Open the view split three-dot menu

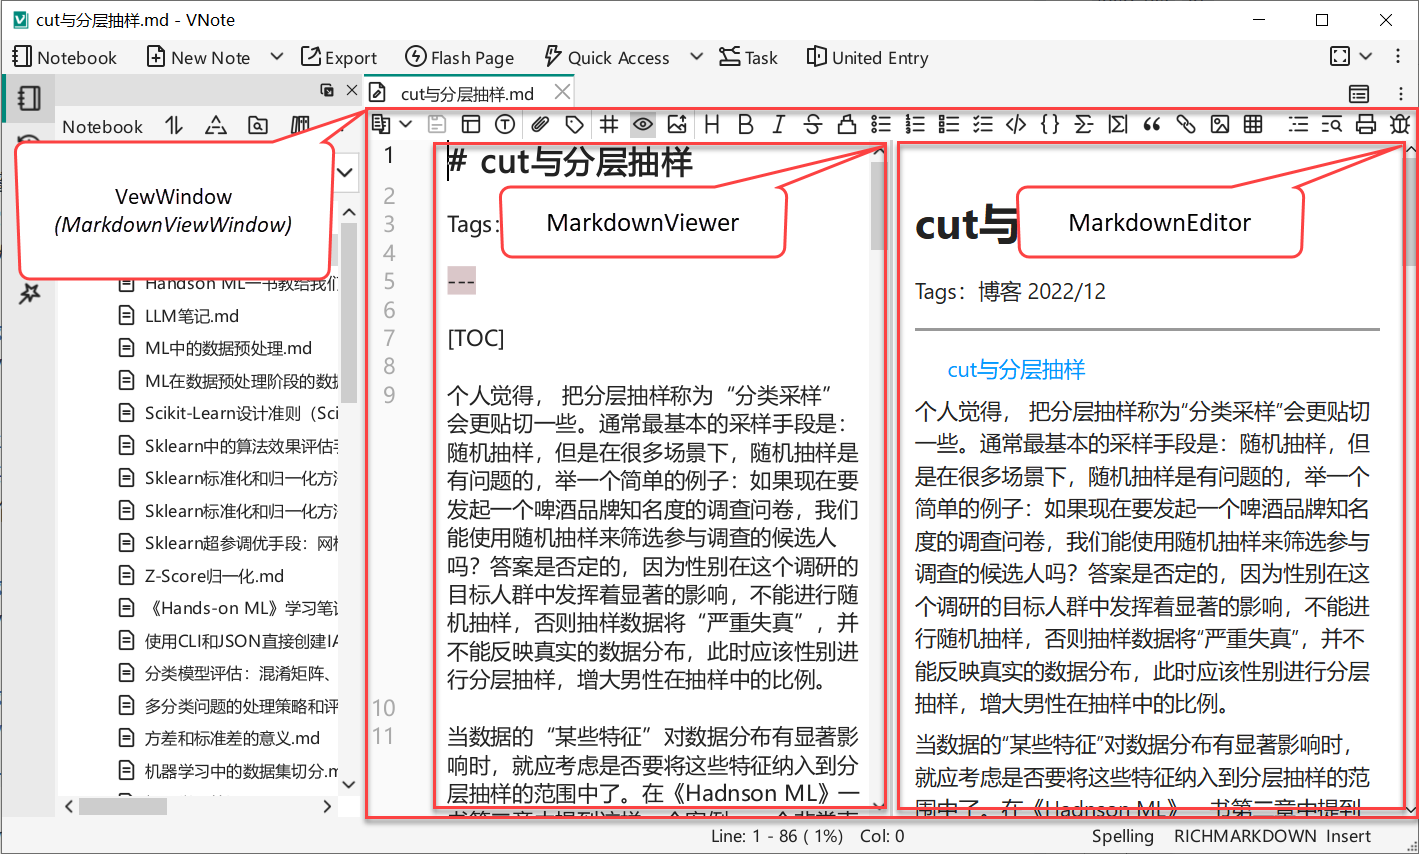(1401, 93)
